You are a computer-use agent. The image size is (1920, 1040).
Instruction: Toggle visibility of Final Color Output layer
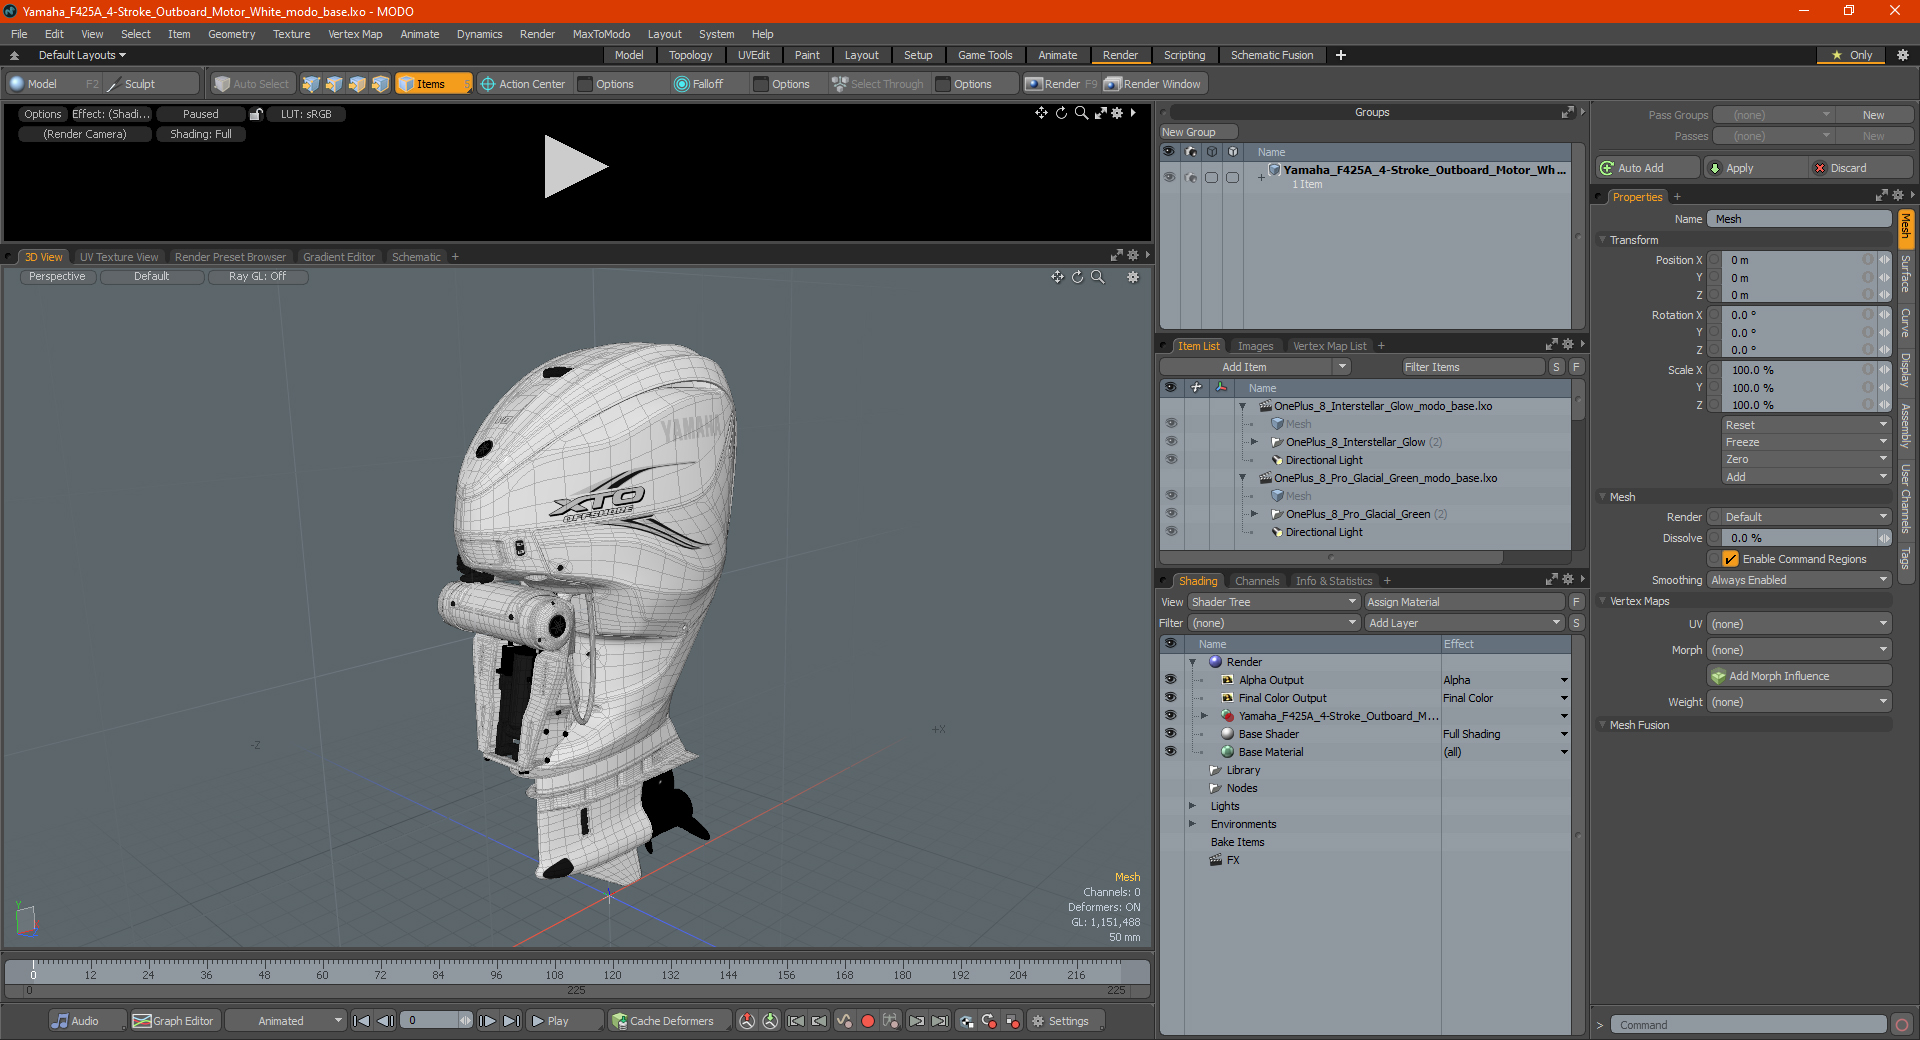click(1170, 698)
